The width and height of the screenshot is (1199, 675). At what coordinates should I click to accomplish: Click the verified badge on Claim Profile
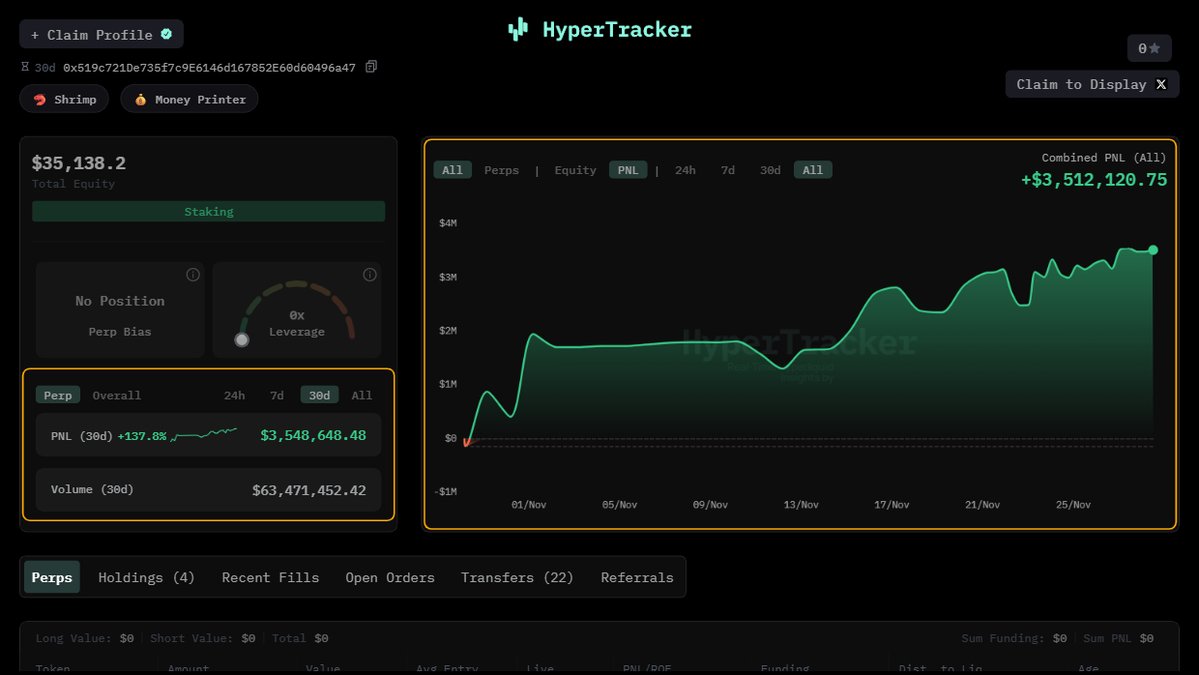click(x=166, y=34)
